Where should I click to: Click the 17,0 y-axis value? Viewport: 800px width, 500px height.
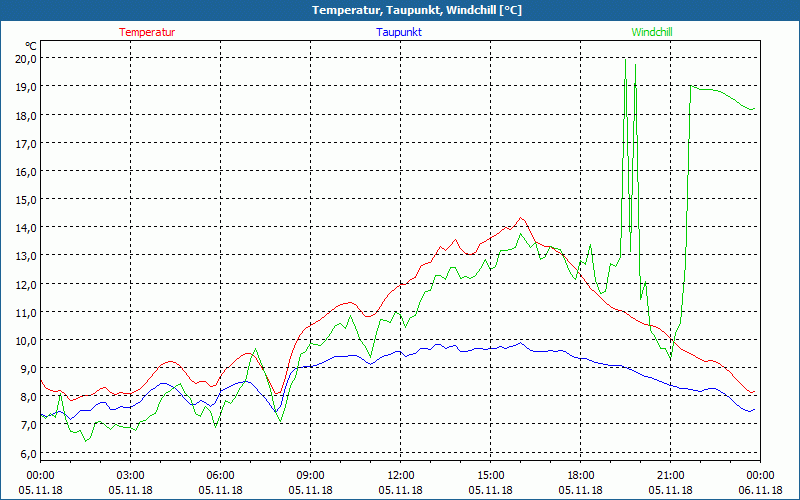point(27,143)
